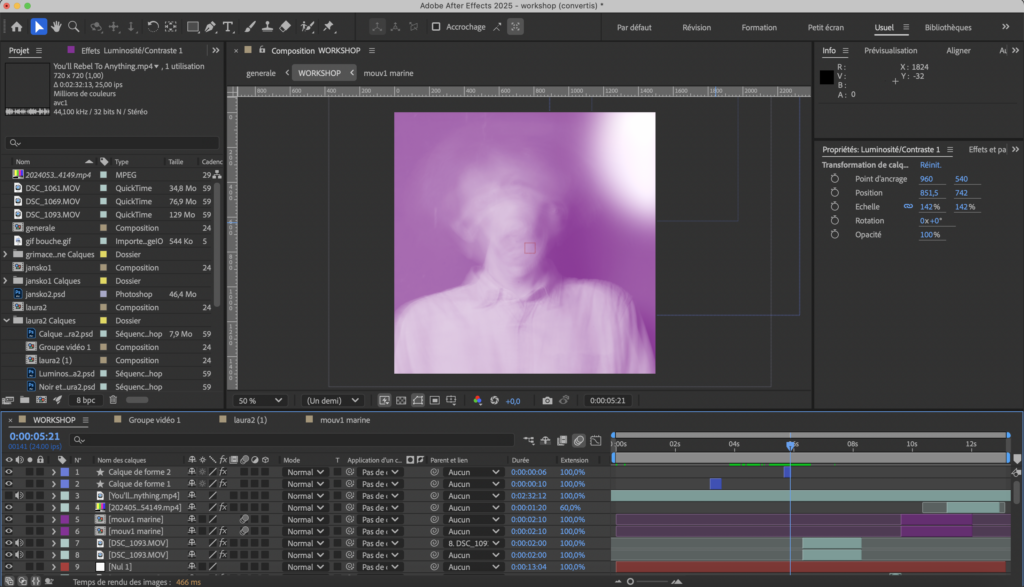Open blend mode dropdown for Nul 1 layer
This screenshot has height=587, width=1024.
click(305, 567)
